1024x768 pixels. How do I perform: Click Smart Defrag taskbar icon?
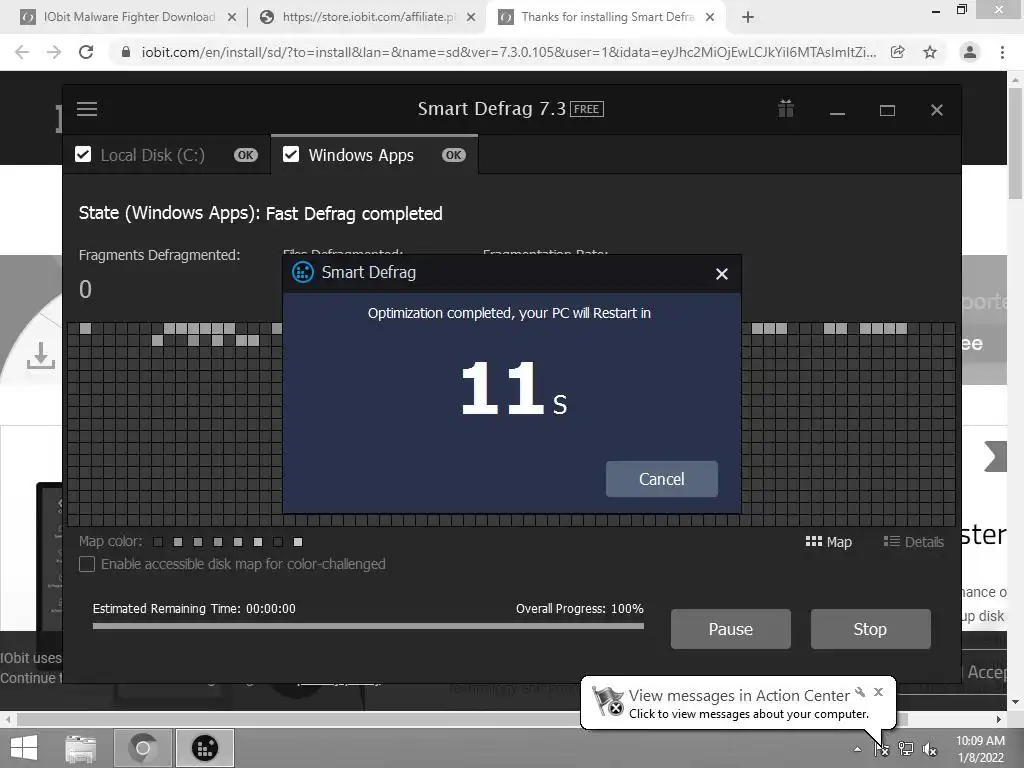click(204, 748)
